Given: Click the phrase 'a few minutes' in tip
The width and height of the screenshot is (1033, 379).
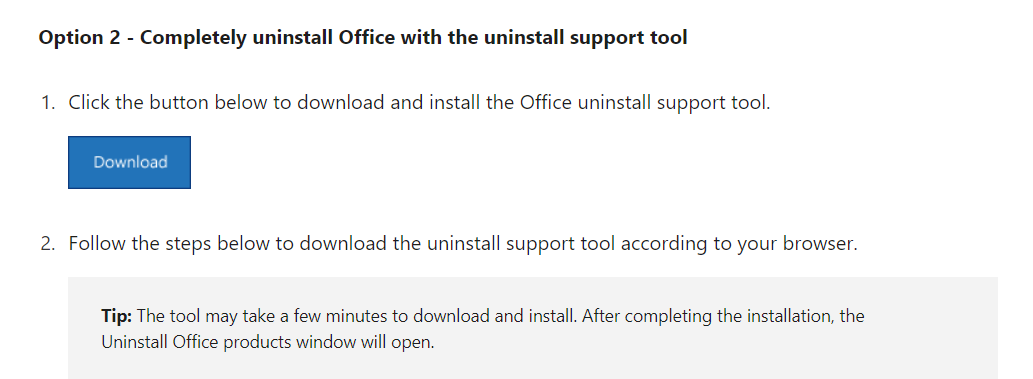Looking at the screenshot, I should (333, 316).
